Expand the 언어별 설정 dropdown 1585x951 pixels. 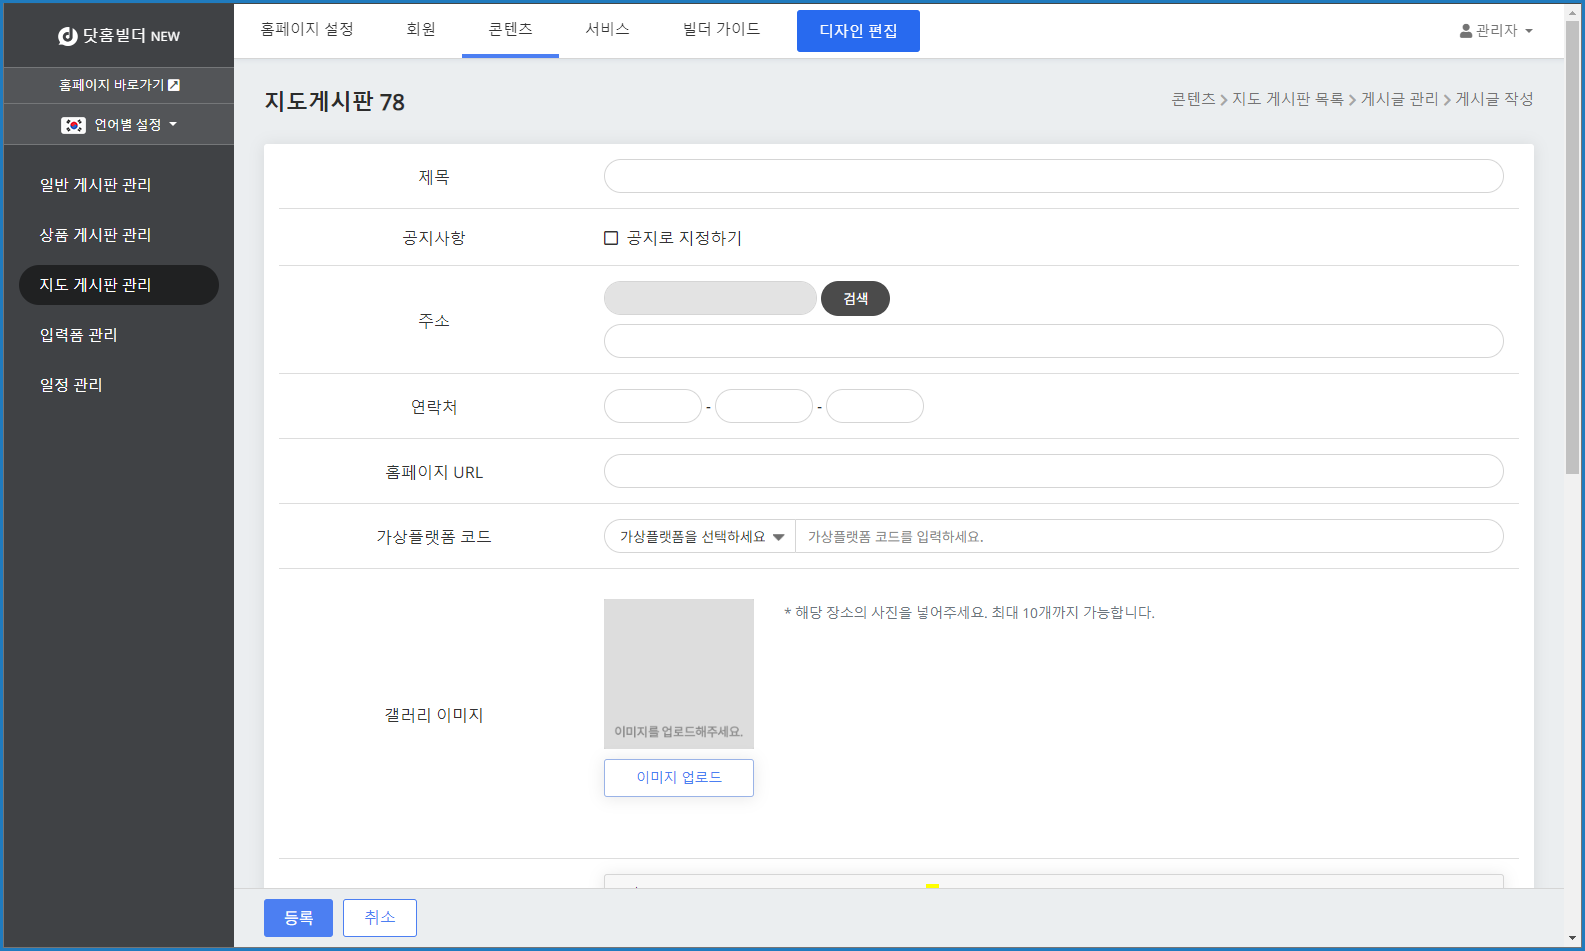pyautogui.click(x=172, y=125)
